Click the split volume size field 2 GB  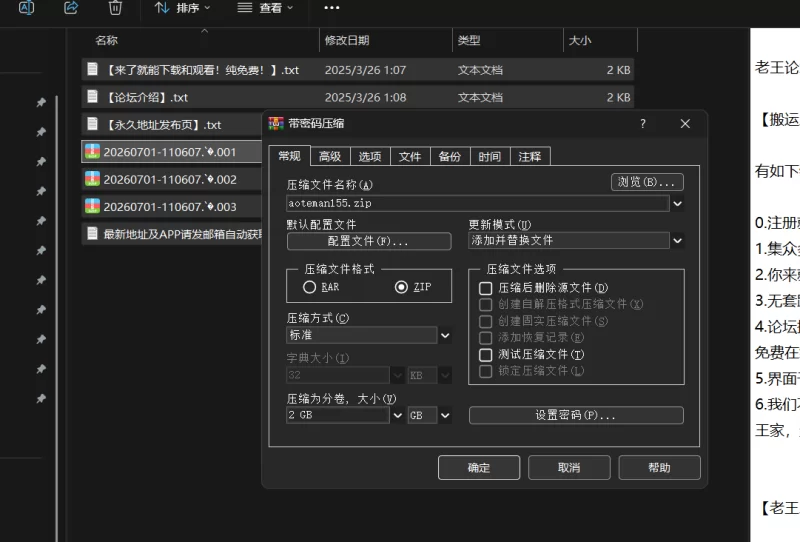pyautogui.click(x=338, y=415)
